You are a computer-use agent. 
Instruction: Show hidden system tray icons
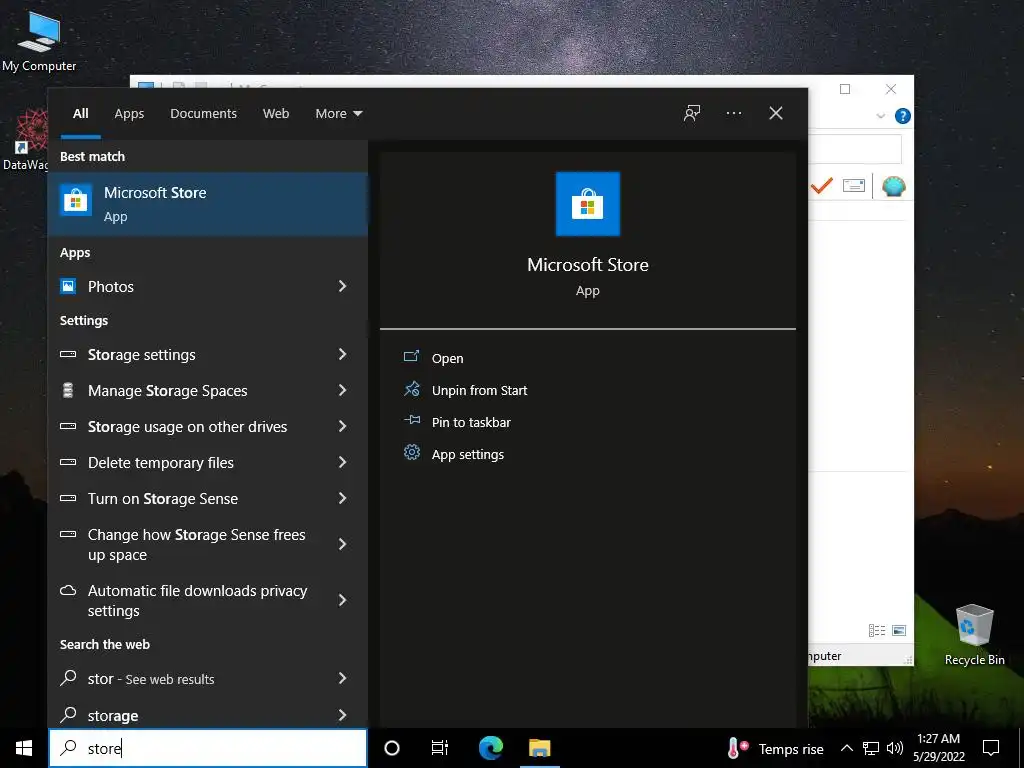coord(846,748)
